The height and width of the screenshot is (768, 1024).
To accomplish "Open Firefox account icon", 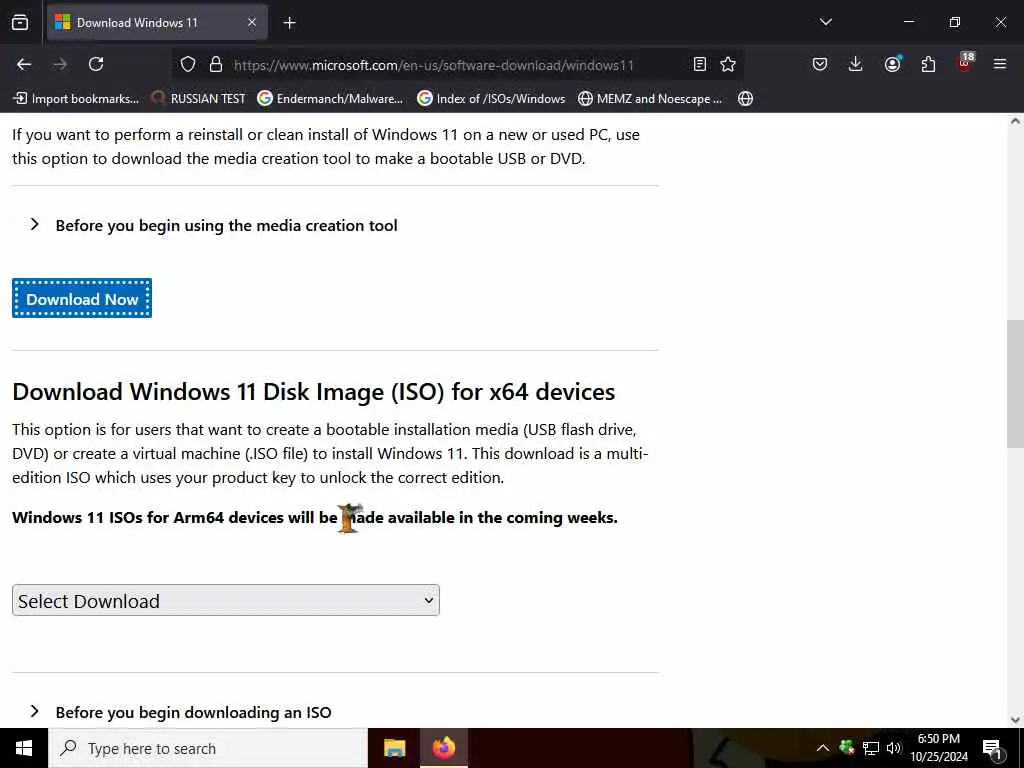I will pyautogui.click(x=892, y=64).
